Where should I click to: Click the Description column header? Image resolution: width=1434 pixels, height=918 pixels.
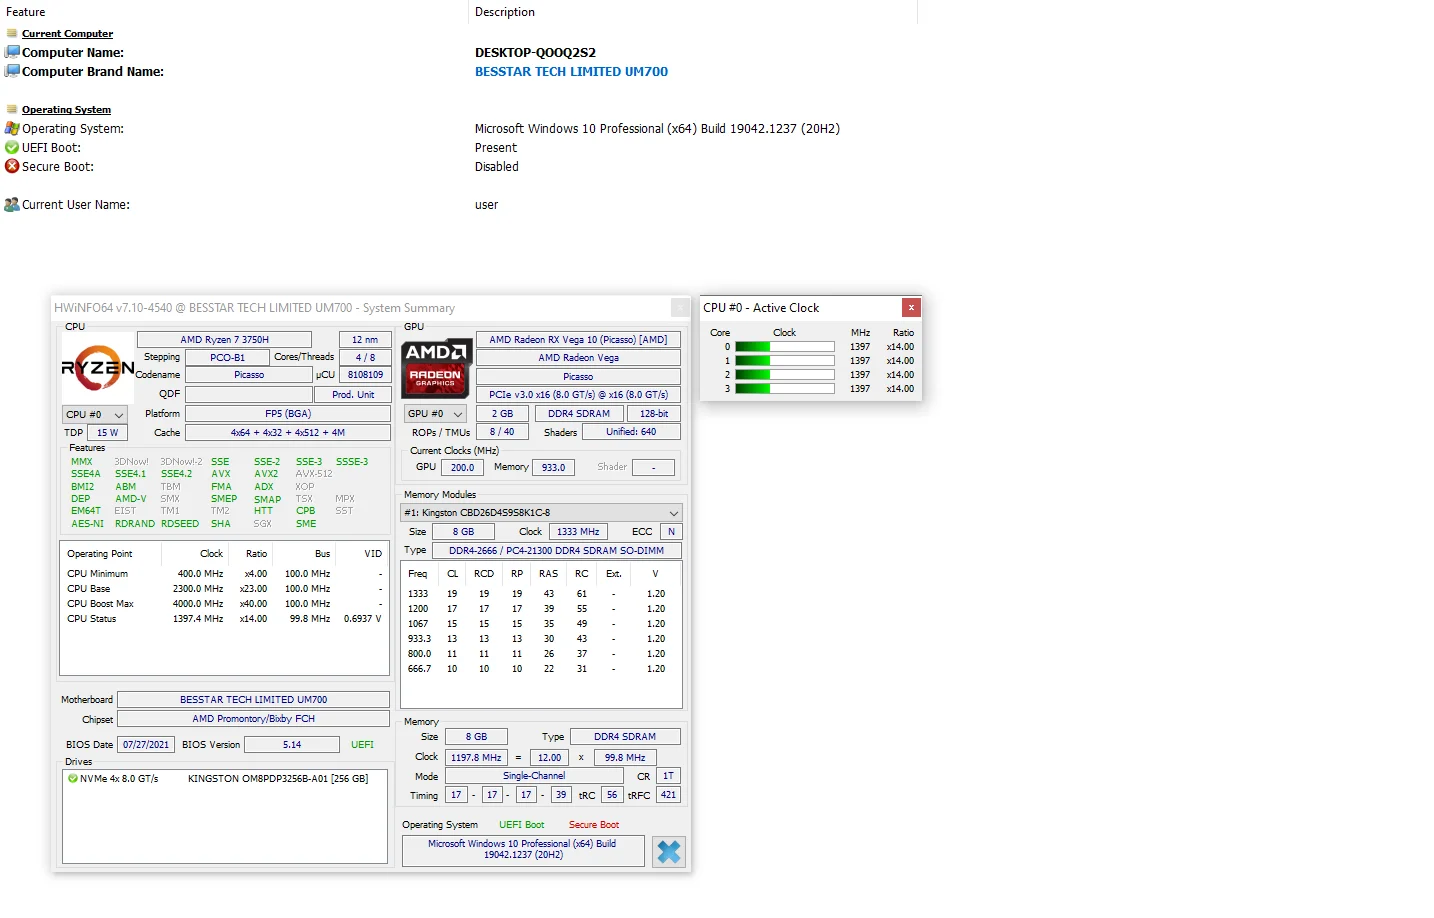[505, 12]
